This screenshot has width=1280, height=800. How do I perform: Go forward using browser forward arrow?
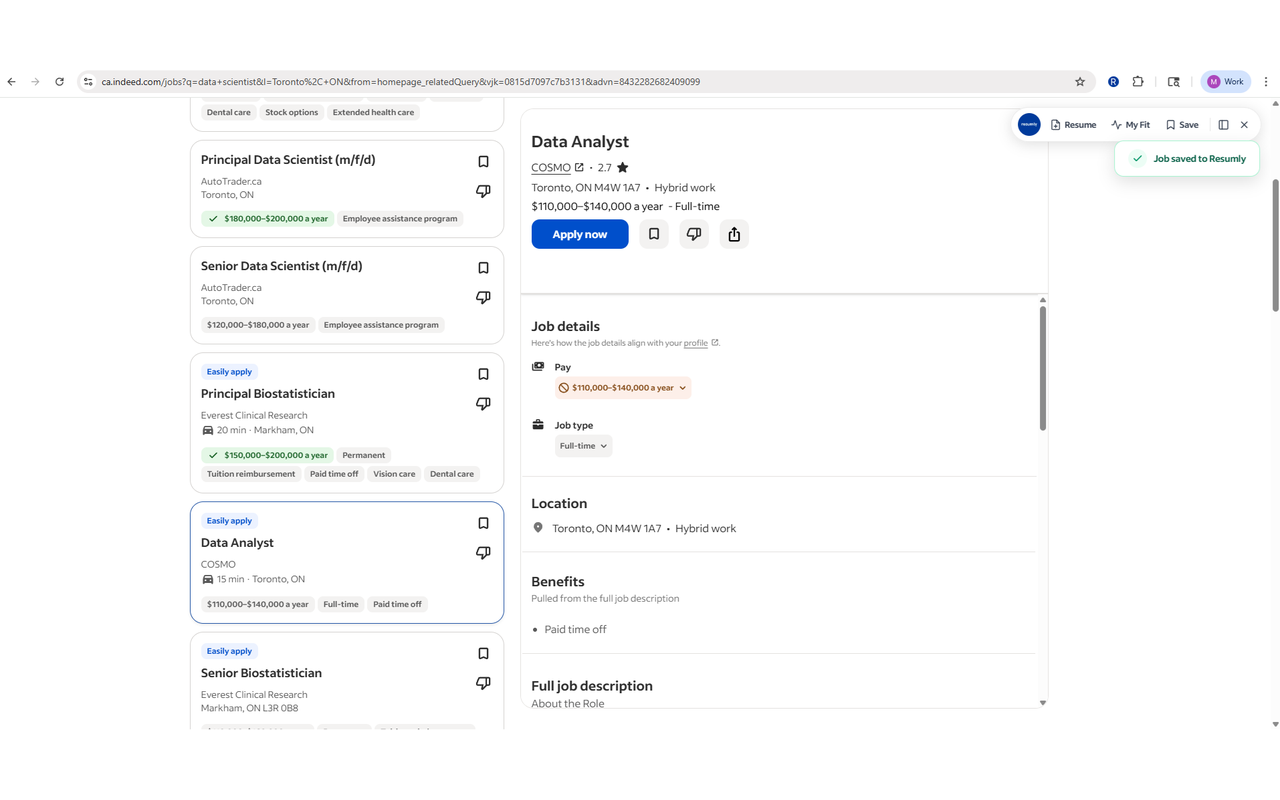coord(35,82)
